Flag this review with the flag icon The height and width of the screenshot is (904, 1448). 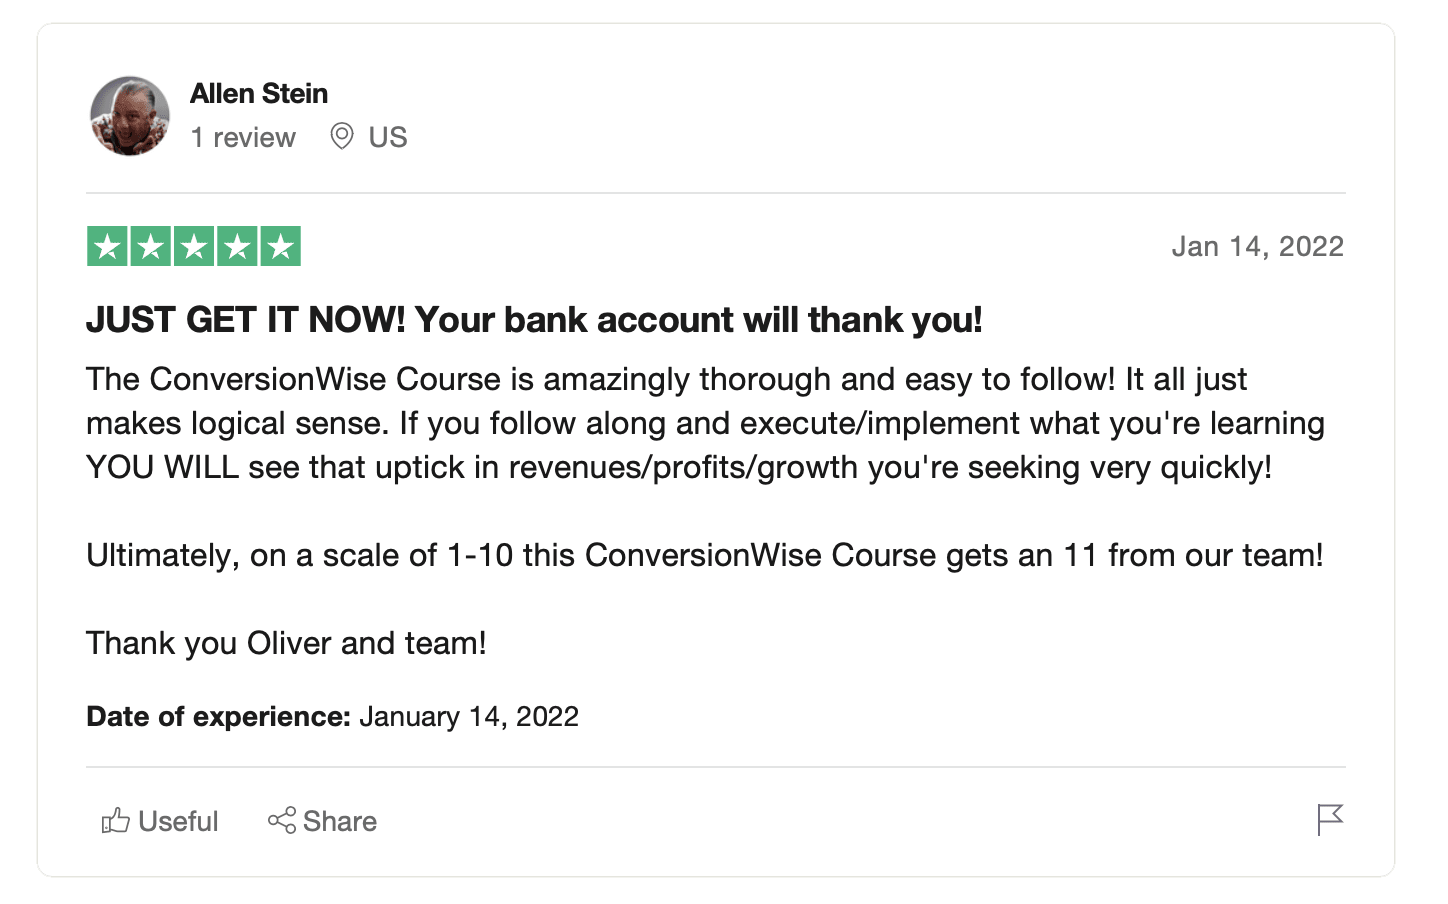(x=1329, y=820)
